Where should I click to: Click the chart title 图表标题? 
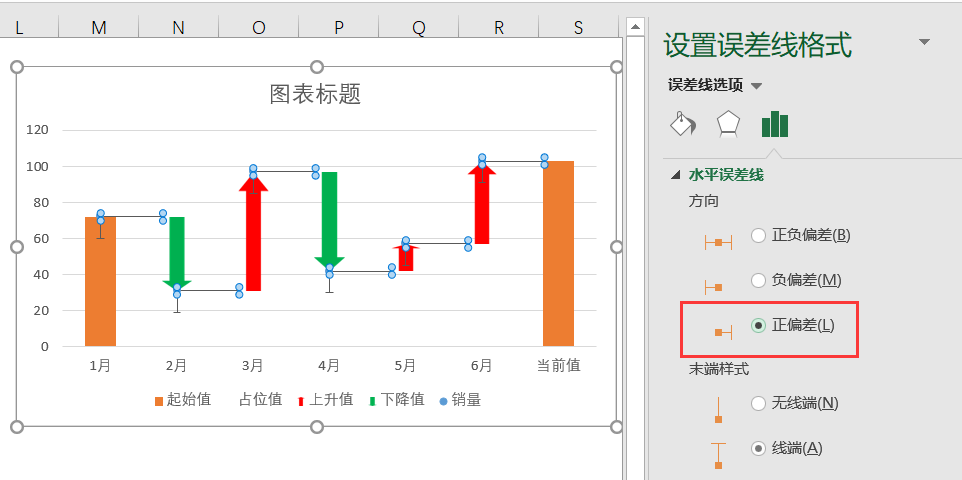click(x=315, y=94)
